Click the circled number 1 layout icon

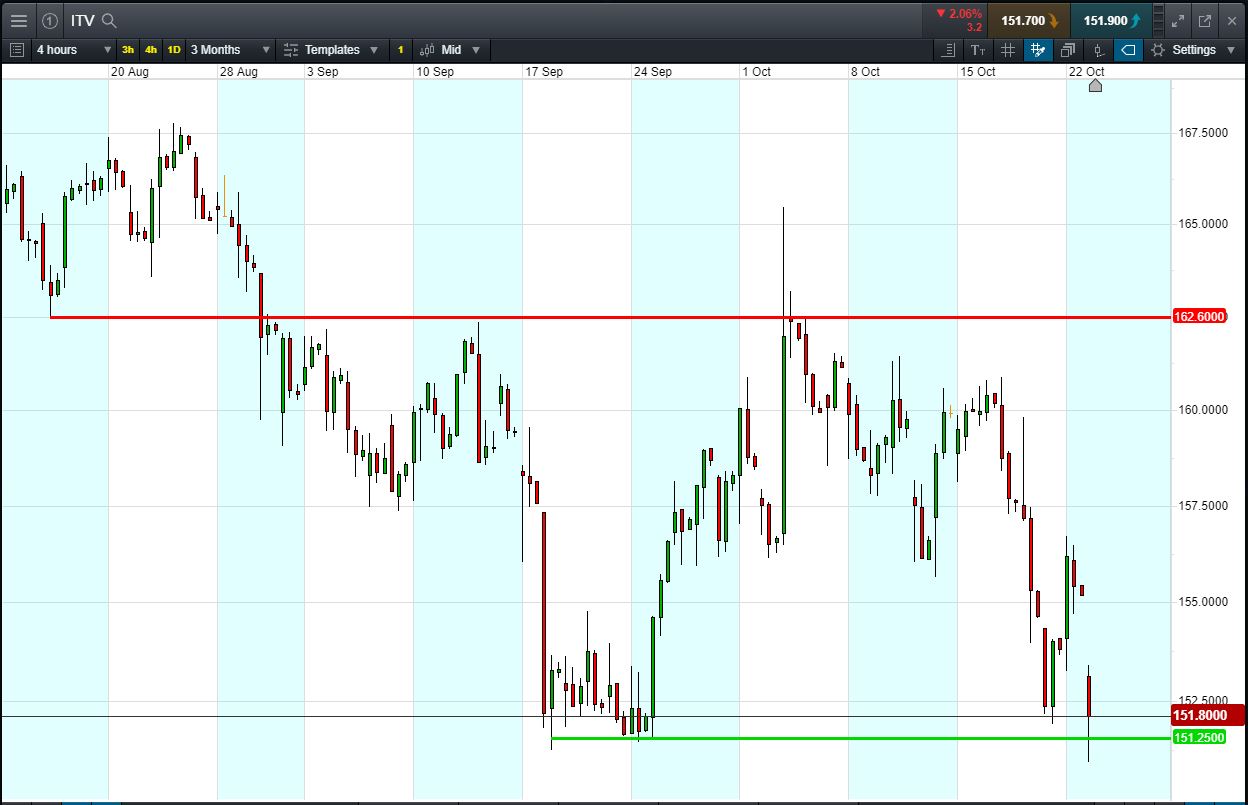[x=50, y=20]
